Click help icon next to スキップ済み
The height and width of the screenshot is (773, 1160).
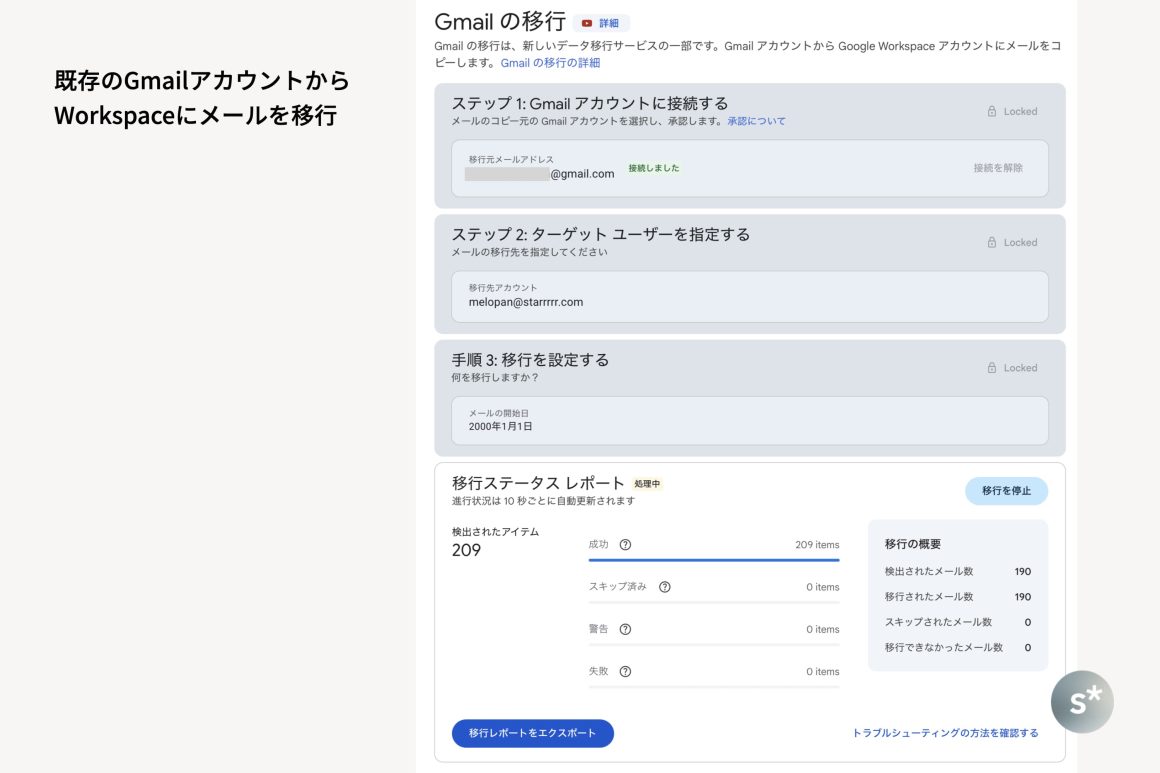[x=664, y=587]
